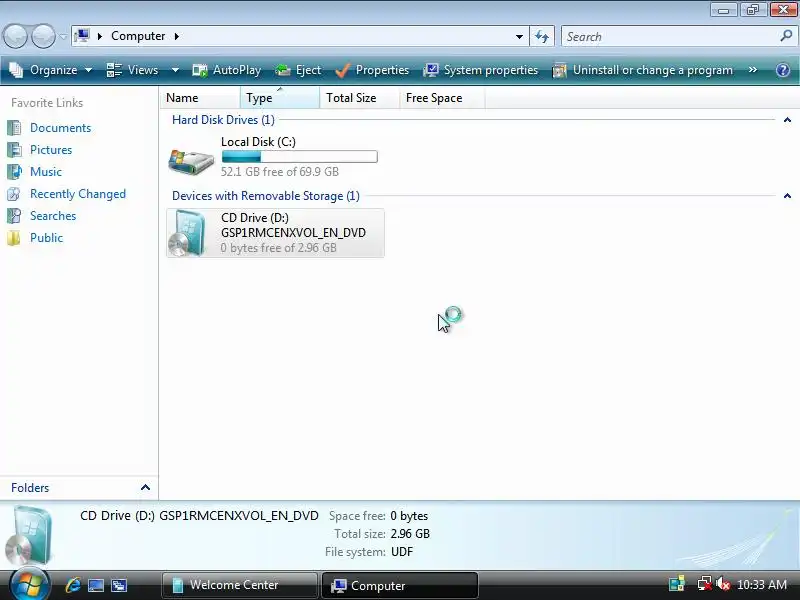Launch Internet Explorer from Quick Launch
Viewport: 800px width, 600px height.
(73, 585)
